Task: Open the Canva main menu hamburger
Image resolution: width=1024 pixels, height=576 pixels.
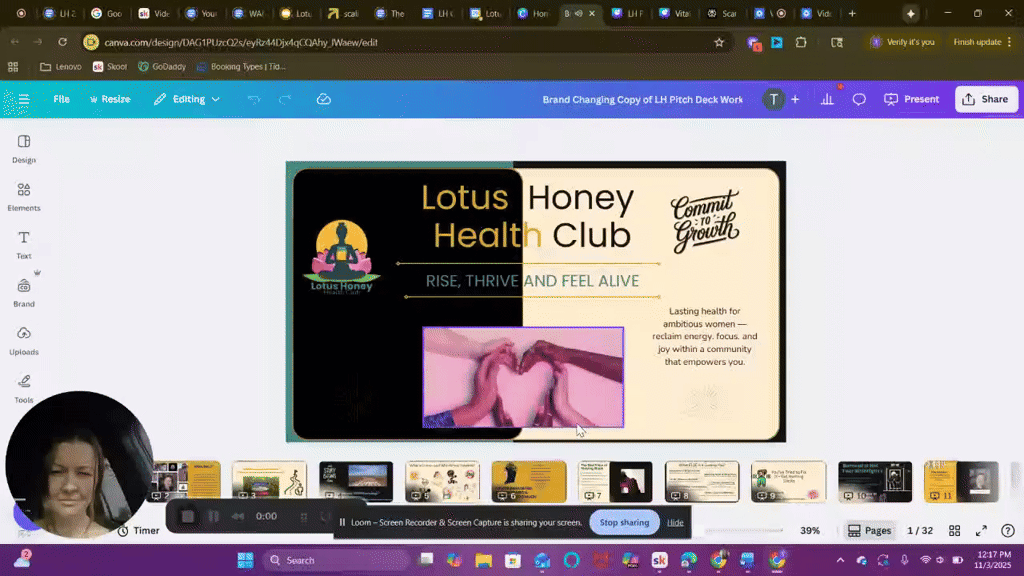Action: pos(24,99)
